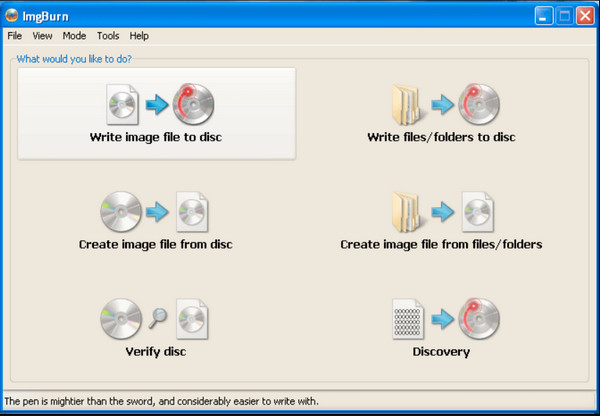Open the Help menu
Screen dimensions: 600x416
(x=139, y=36)
